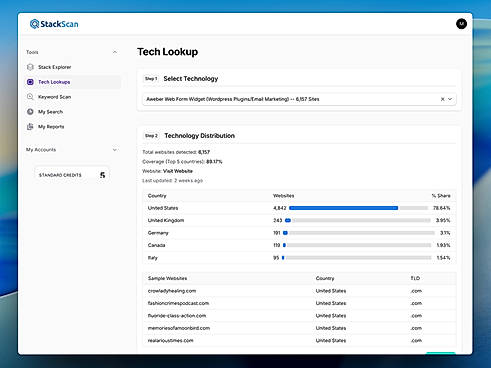Open realarioustimes.com sample website

[x=171, y=340]
